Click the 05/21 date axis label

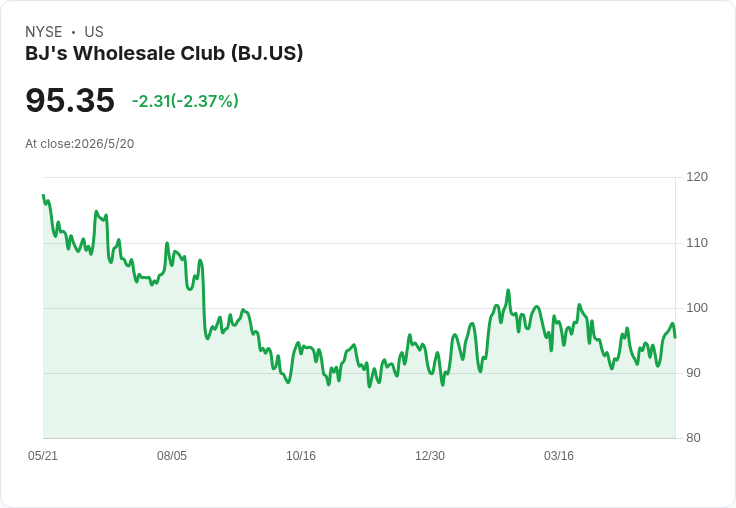click(43, 455)
